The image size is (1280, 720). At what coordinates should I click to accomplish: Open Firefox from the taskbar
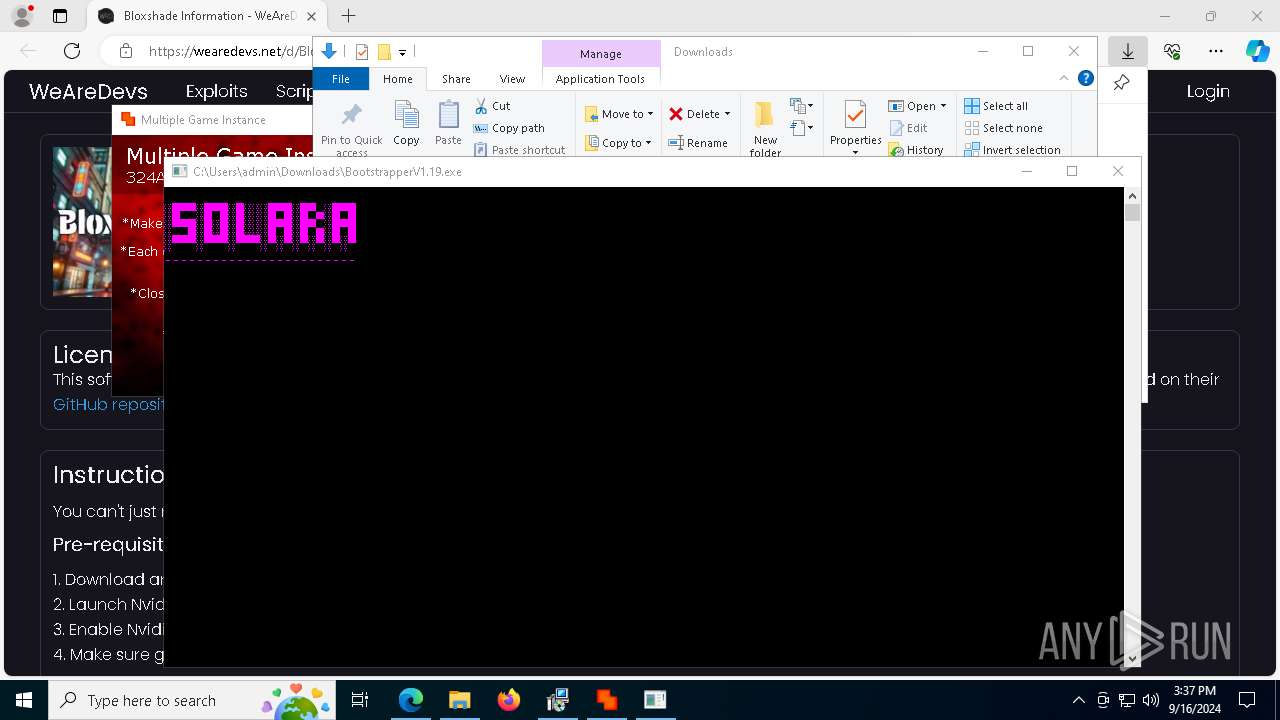pos(509,700)
